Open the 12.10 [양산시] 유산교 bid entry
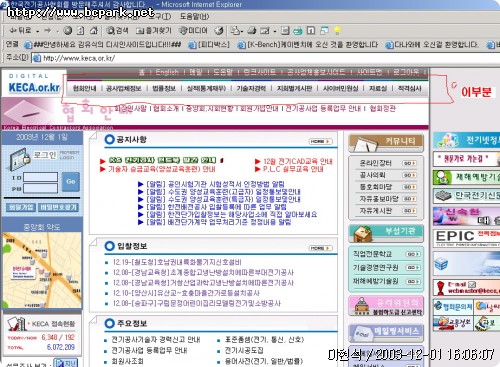This screenshot has width=500, height=367. [x=186, y=293]
